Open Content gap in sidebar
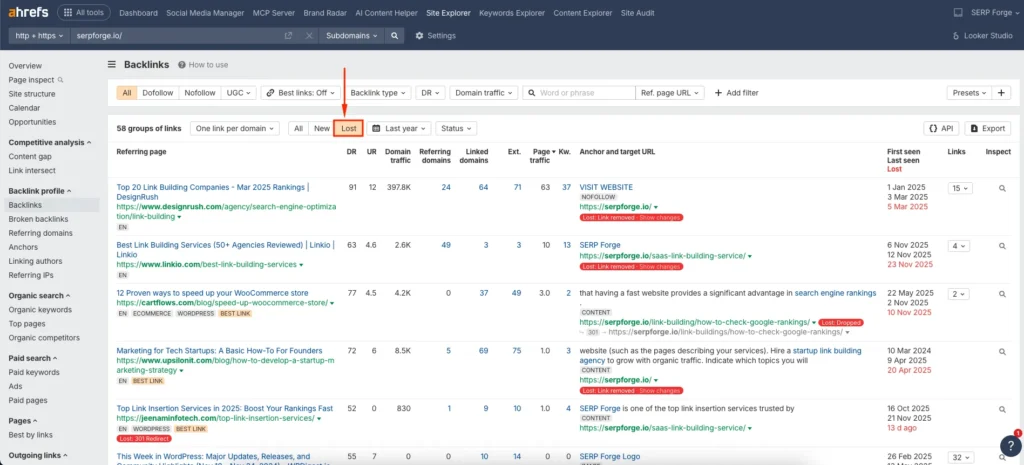Image resolution: width=1024 pixels, height=465 pixels. click(30, 157)
